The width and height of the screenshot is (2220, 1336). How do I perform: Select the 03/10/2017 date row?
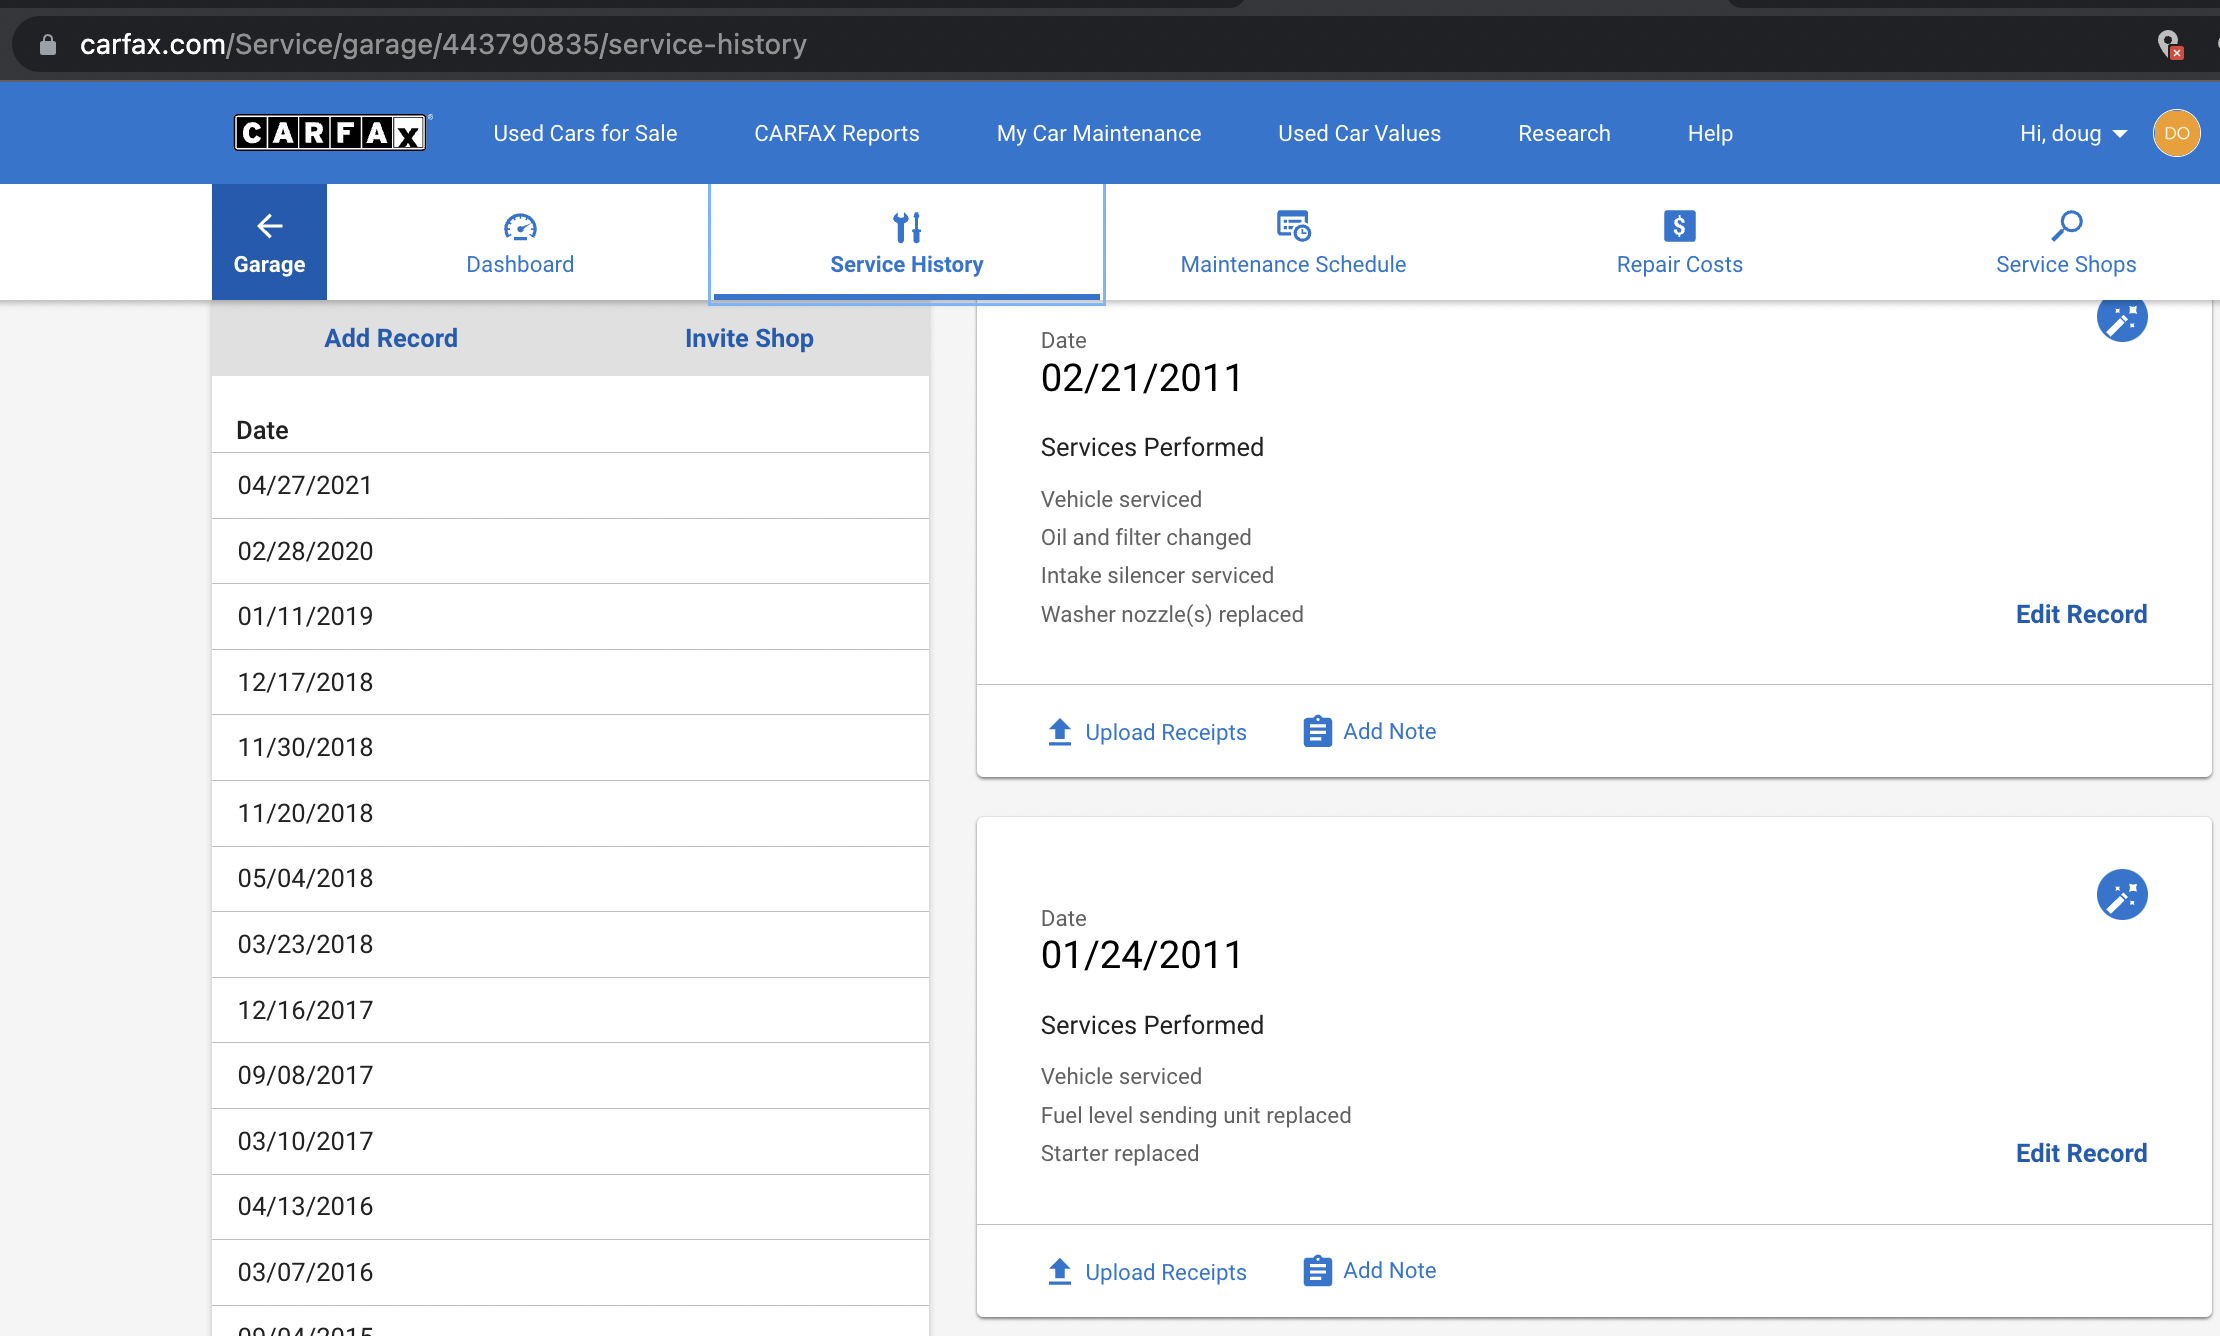[x=570, y=1141]
